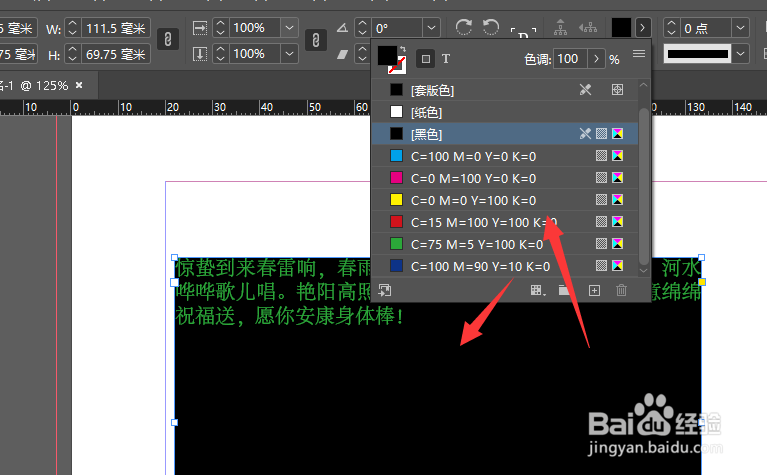Screen dimensions: 767x475
Task: Create a new color group folder
Action: coord(564,291)
